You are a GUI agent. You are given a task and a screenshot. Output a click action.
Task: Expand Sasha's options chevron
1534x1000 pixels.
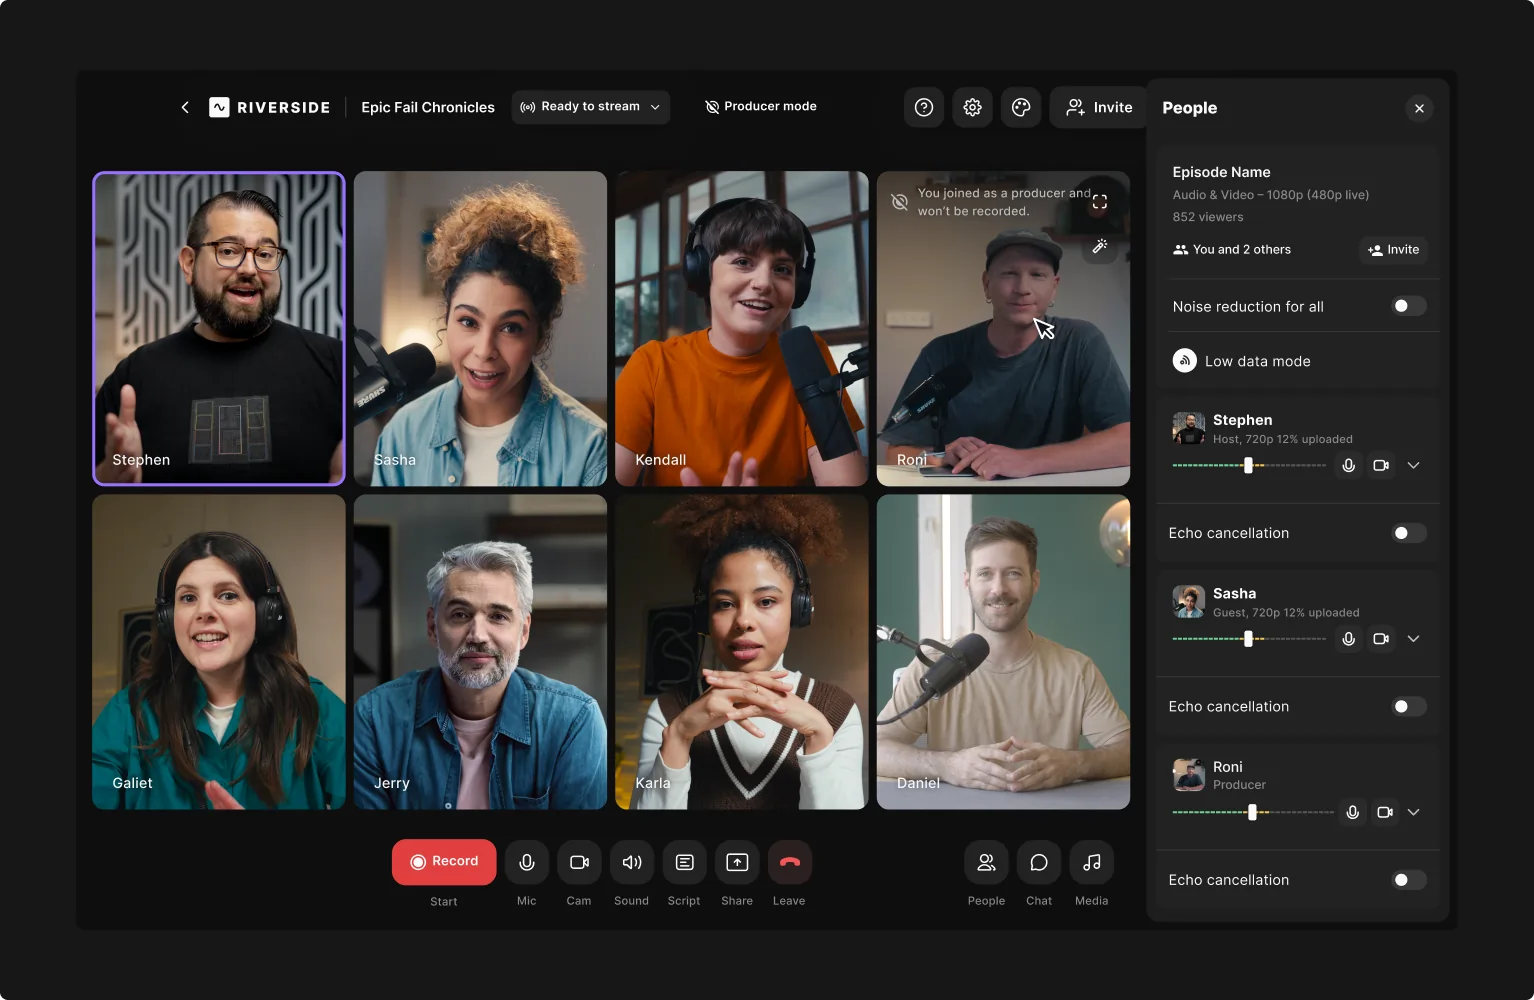pyautogui.click(x=1413, y=639)
